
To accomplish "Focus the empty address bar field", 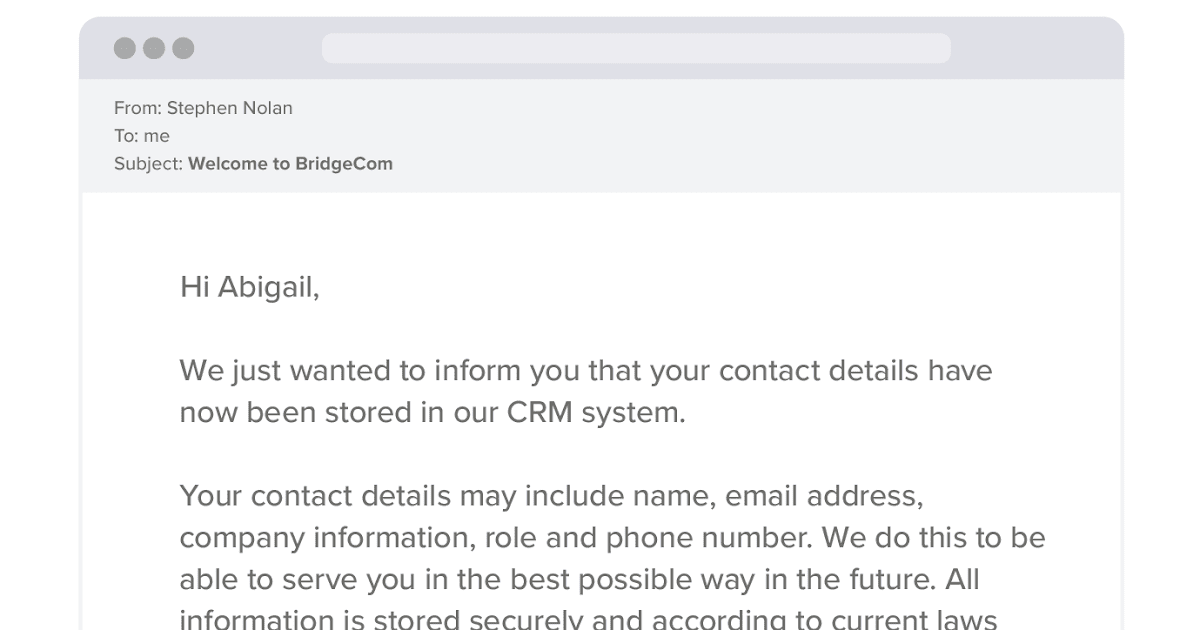I will [x=636, y=48].
